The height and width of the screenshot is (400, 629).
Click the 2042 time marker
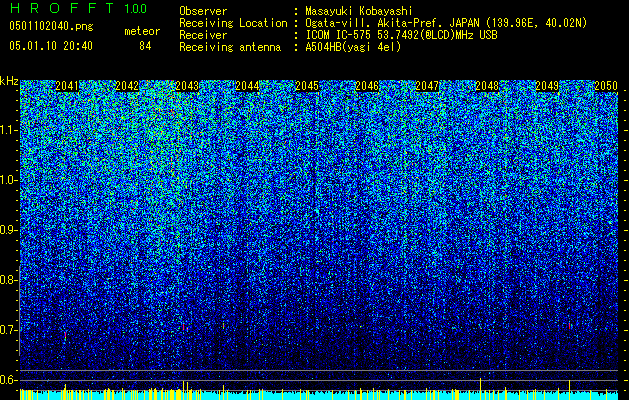tap(127, 86)
